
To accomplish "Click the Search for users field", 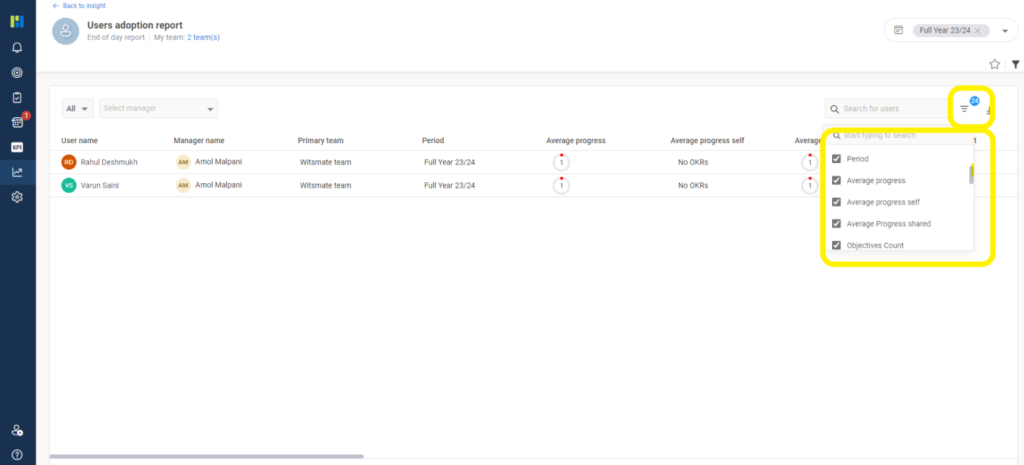I will point(884,109).
